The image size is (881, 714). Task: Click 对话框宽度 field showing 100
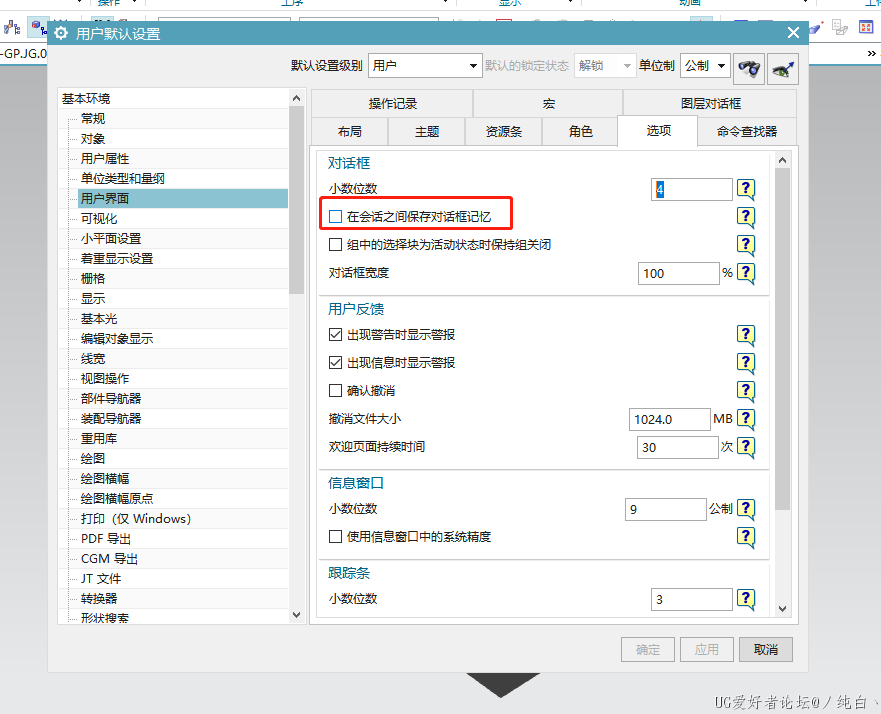(x=679, y=274)
